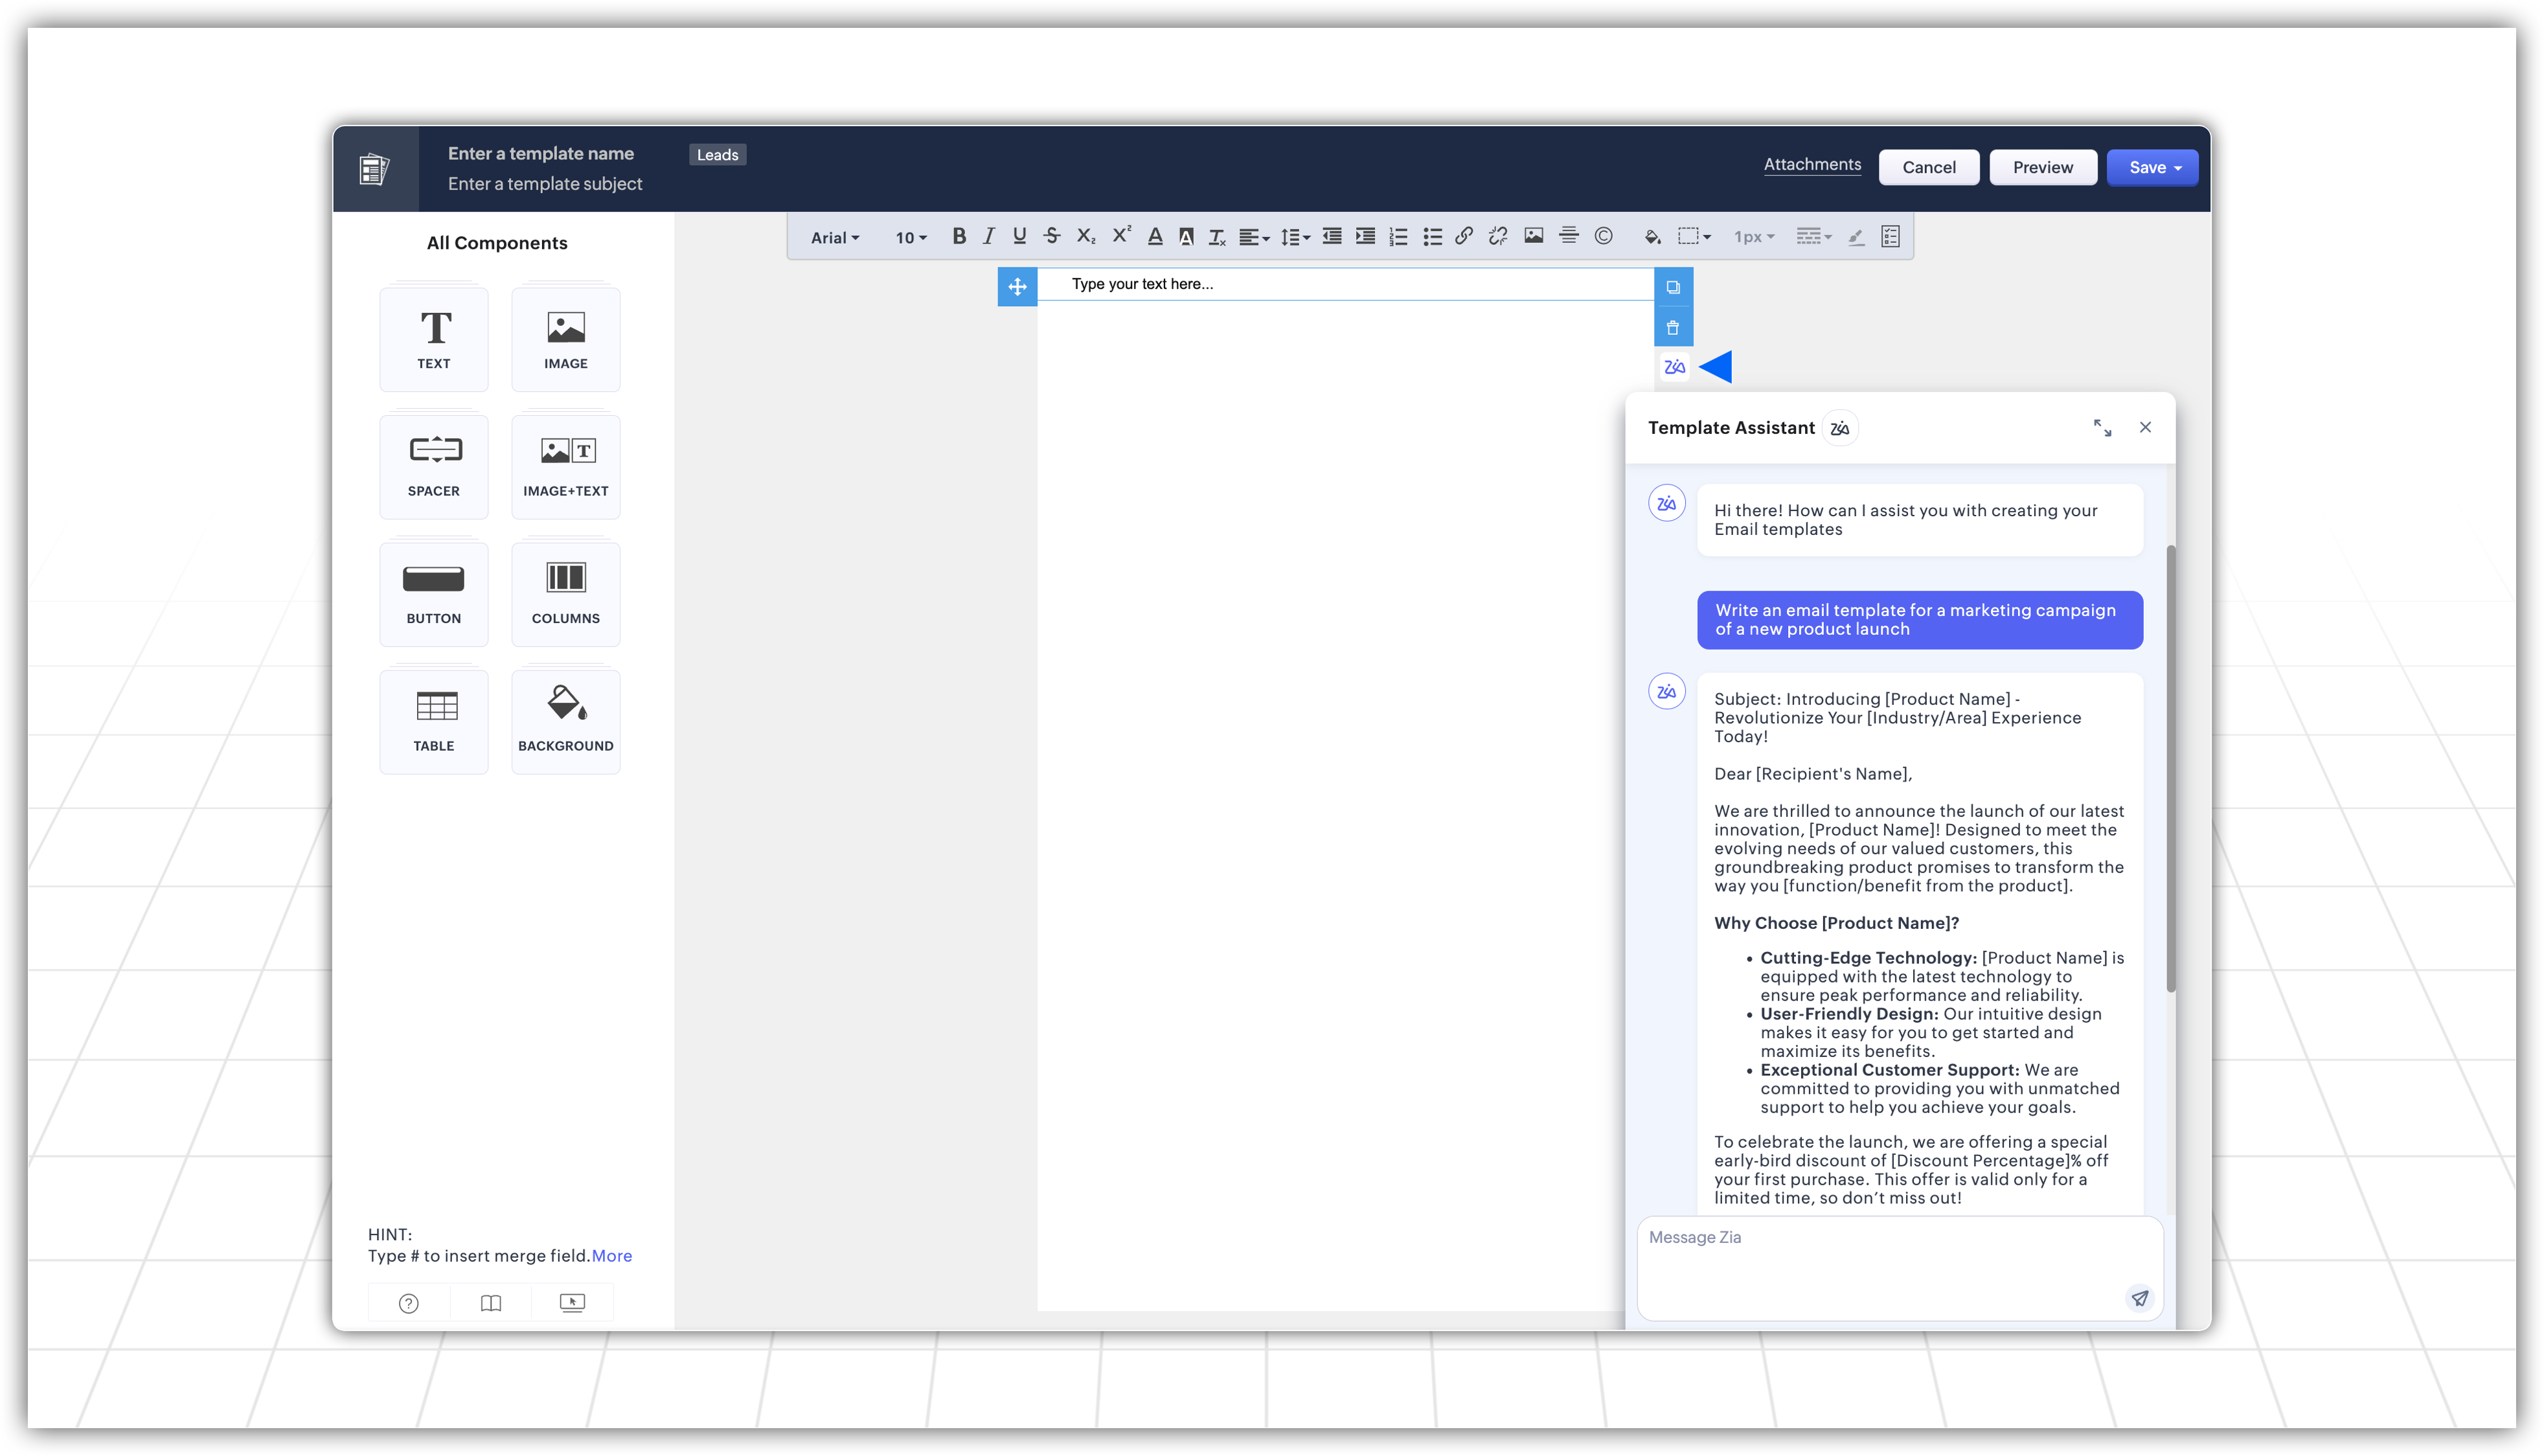Add the TABLE component
The width and height of the screenshot is (2544, 1456).
pos(433,721)
